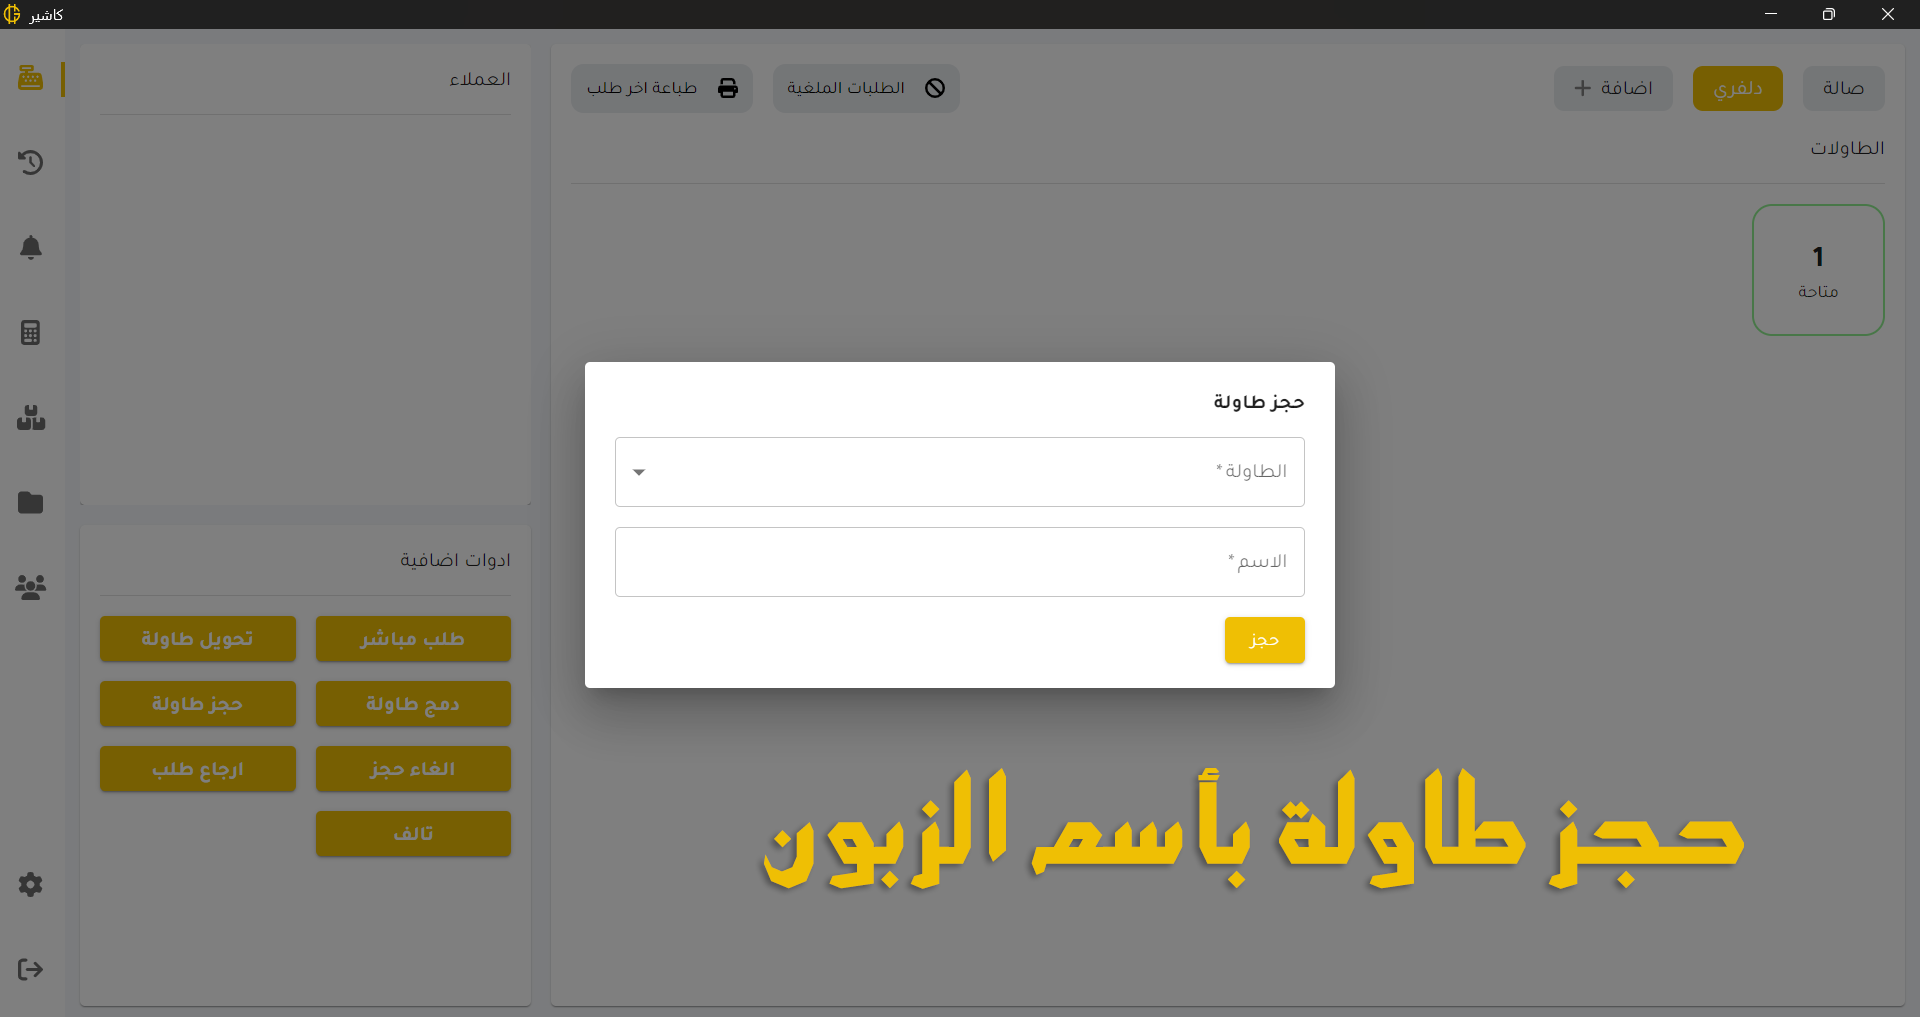Click the الاسم name input field
Viewport: 1920px width, 1017px height.
[x=959, y=562]
